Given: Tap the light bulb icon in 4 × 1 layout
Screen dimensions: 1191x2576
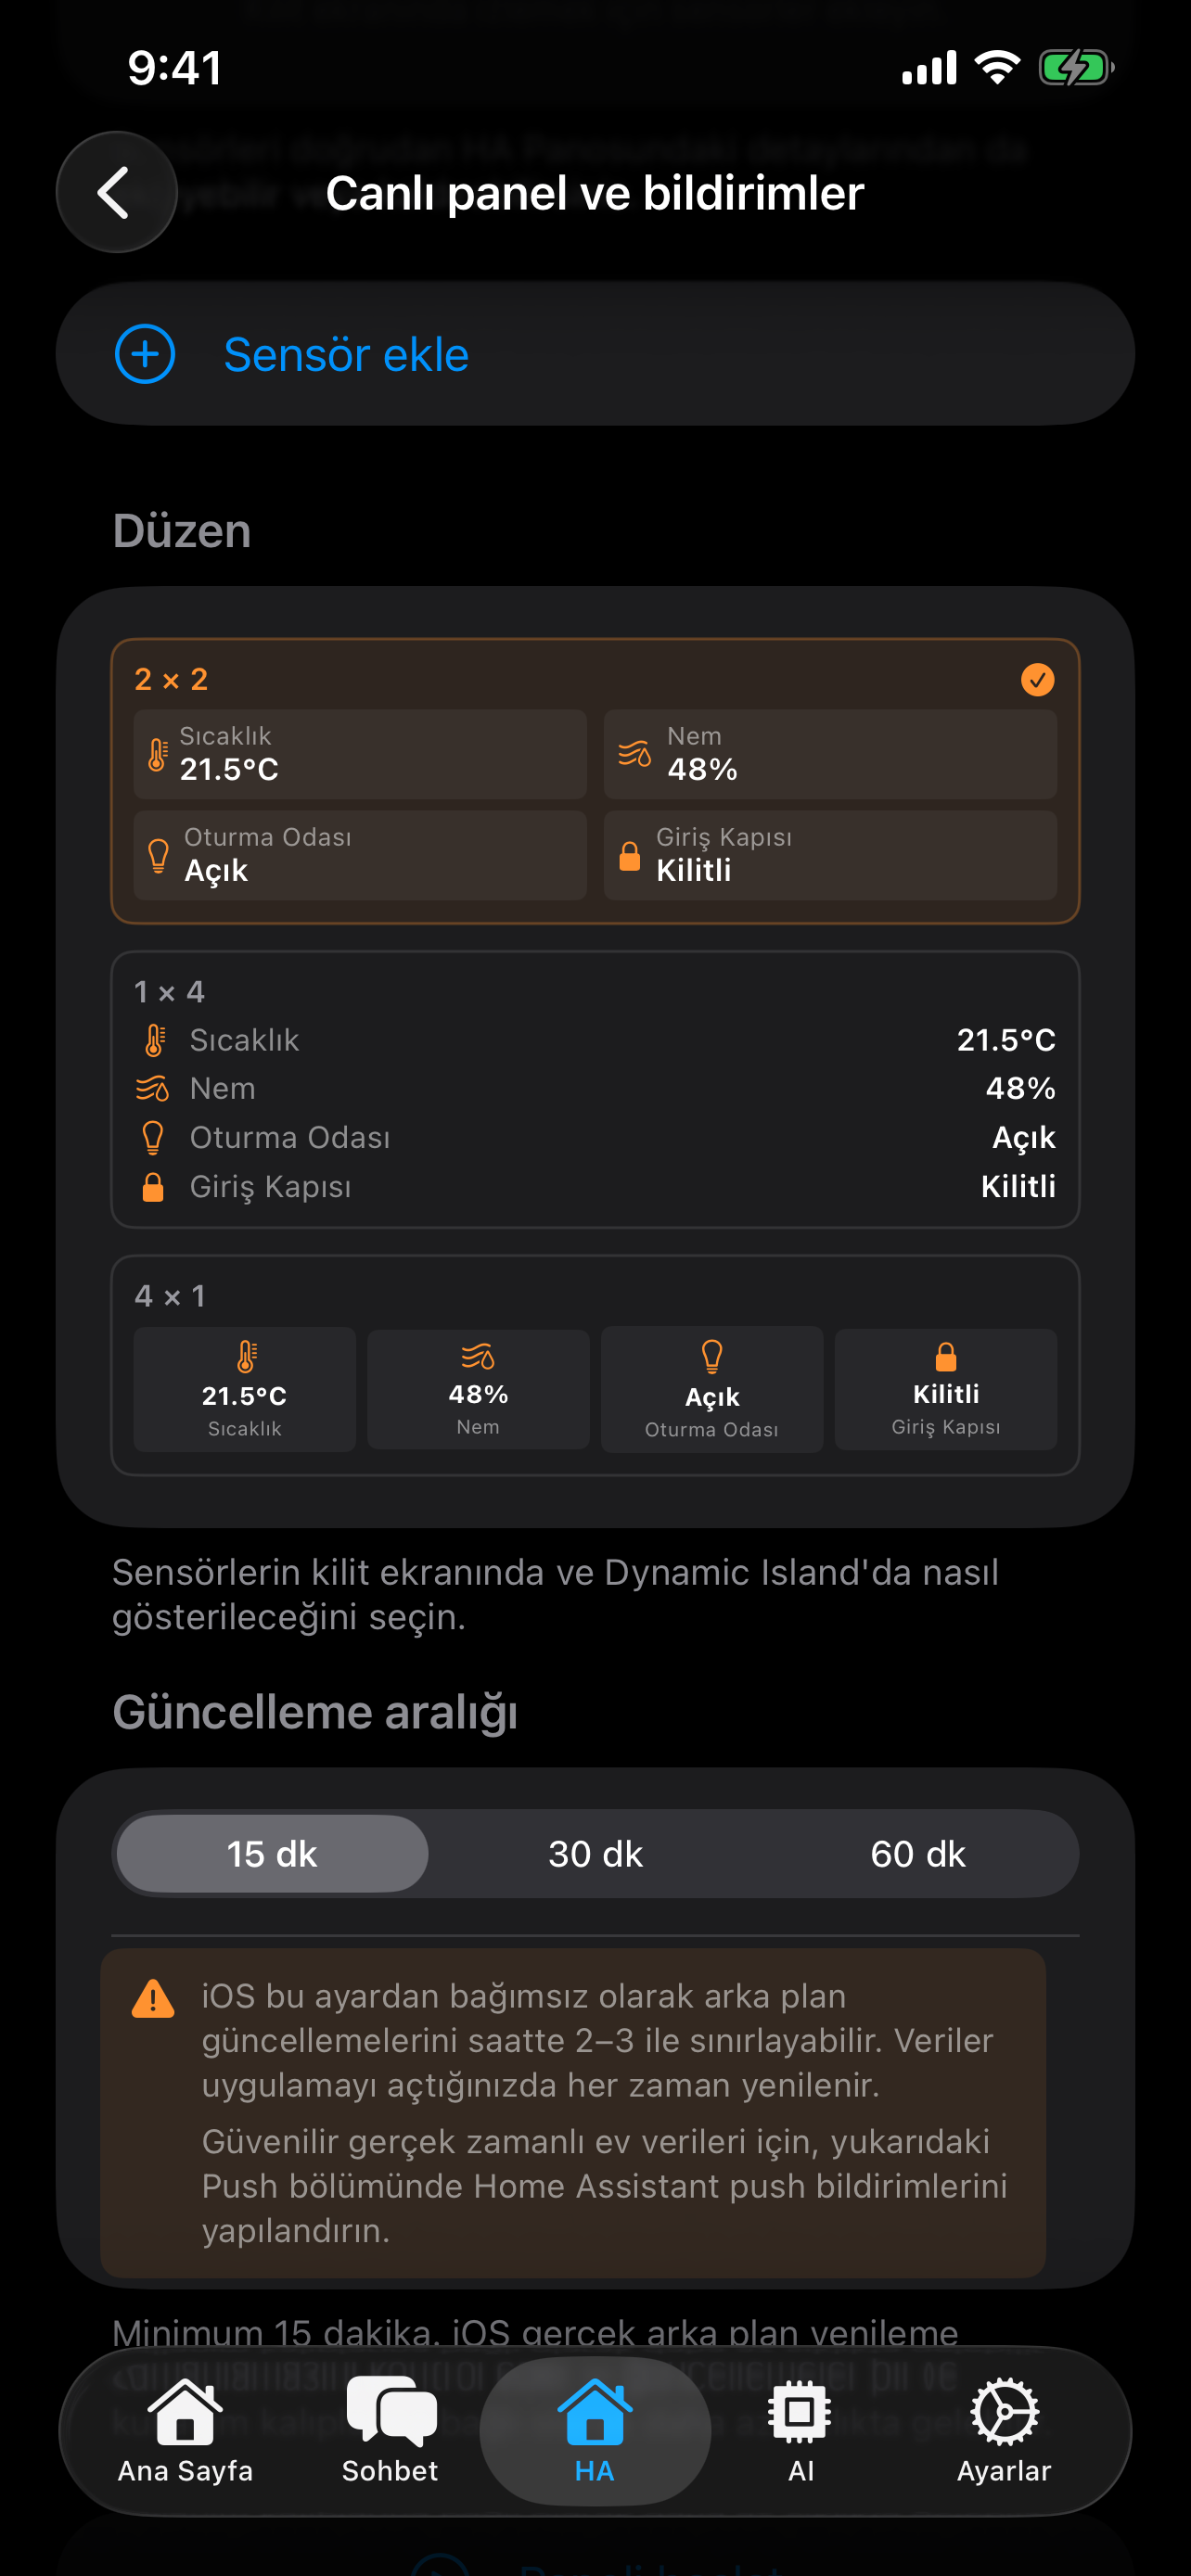Looking at the screenshot, I should pyautogui.click(x=712, y=1356).
